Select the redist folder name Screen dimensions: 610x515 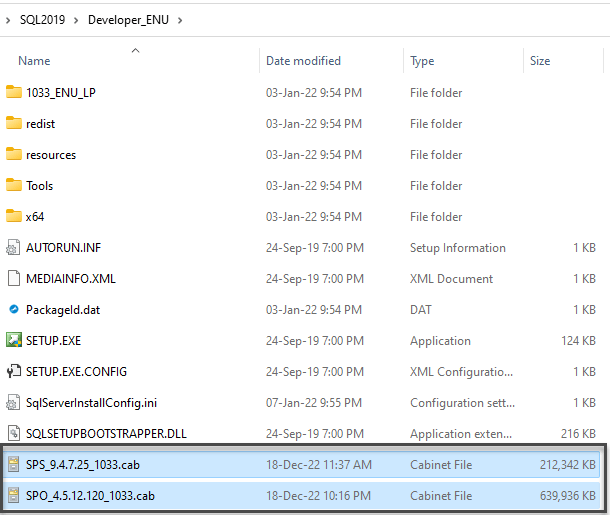tap(40, 124)
